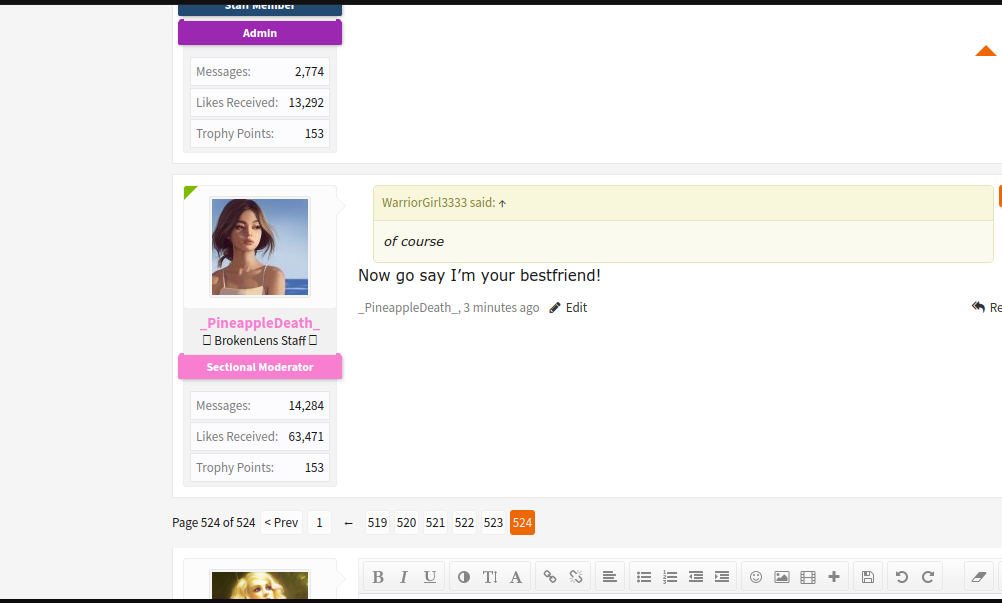Remove link with unlink icon
The width and height of the screenshot is (1002, 603).
coord(576,577)
